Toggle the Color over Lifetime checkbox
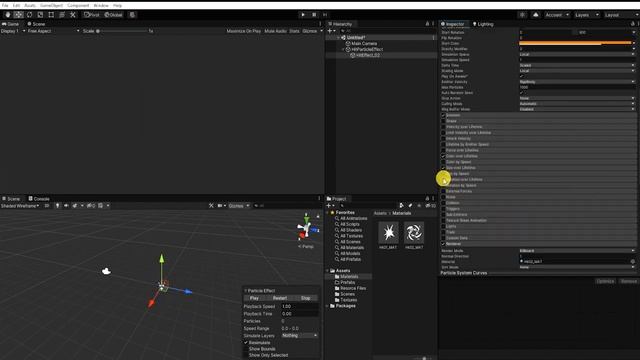This screenshot has height=360, width=640. point(443,156)
